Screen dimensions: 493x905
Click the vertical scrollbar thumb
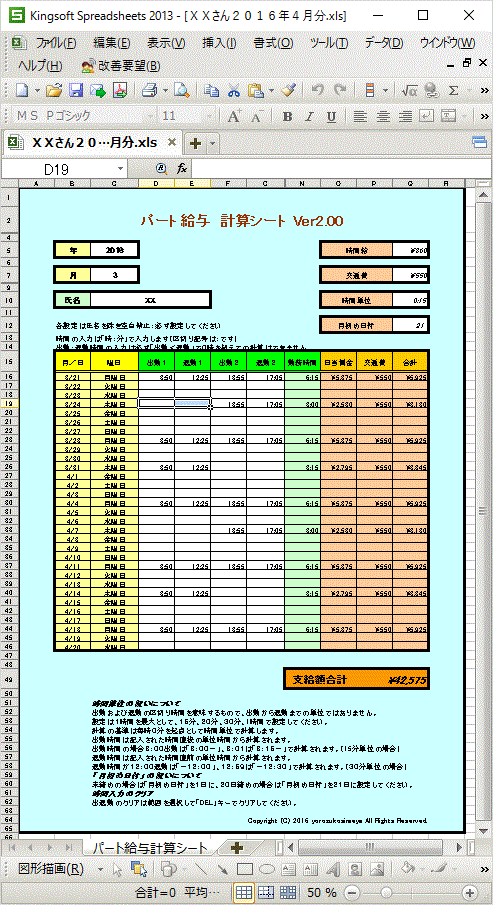pyautogui.click(x=483, y=510)
